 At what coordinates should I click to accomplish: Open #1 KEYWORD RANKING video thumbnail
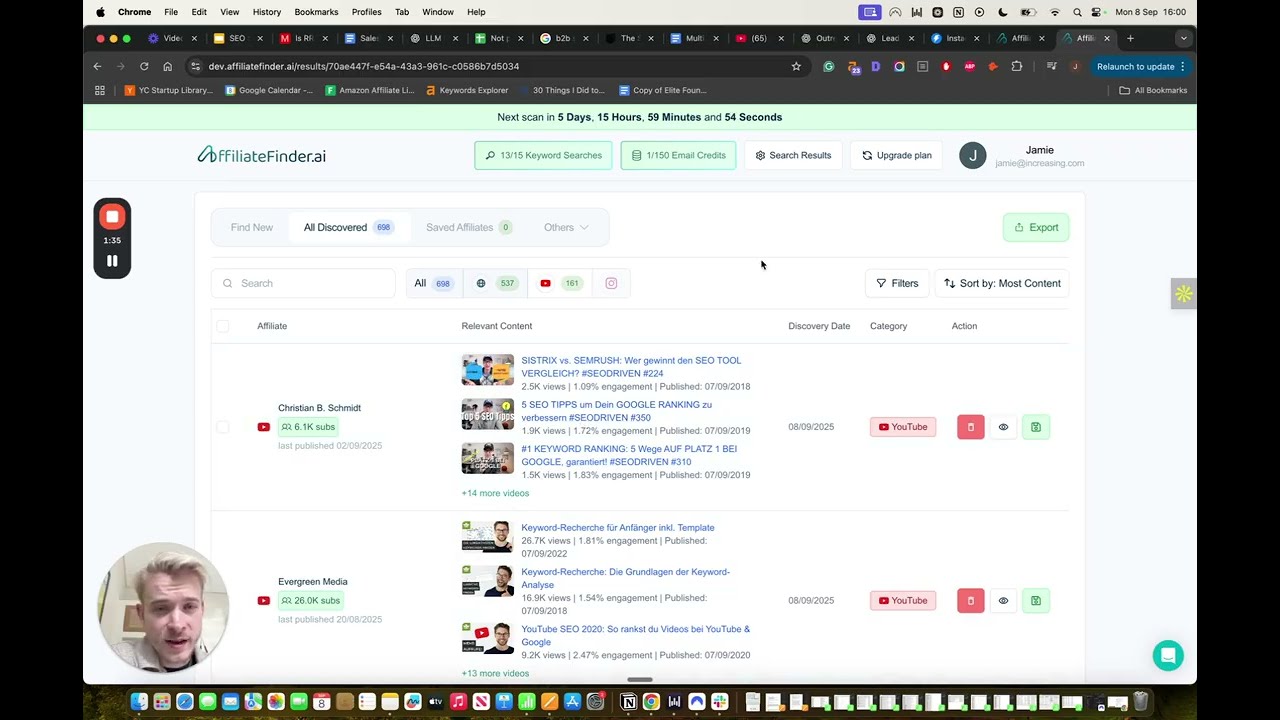[x=487, y=458]
